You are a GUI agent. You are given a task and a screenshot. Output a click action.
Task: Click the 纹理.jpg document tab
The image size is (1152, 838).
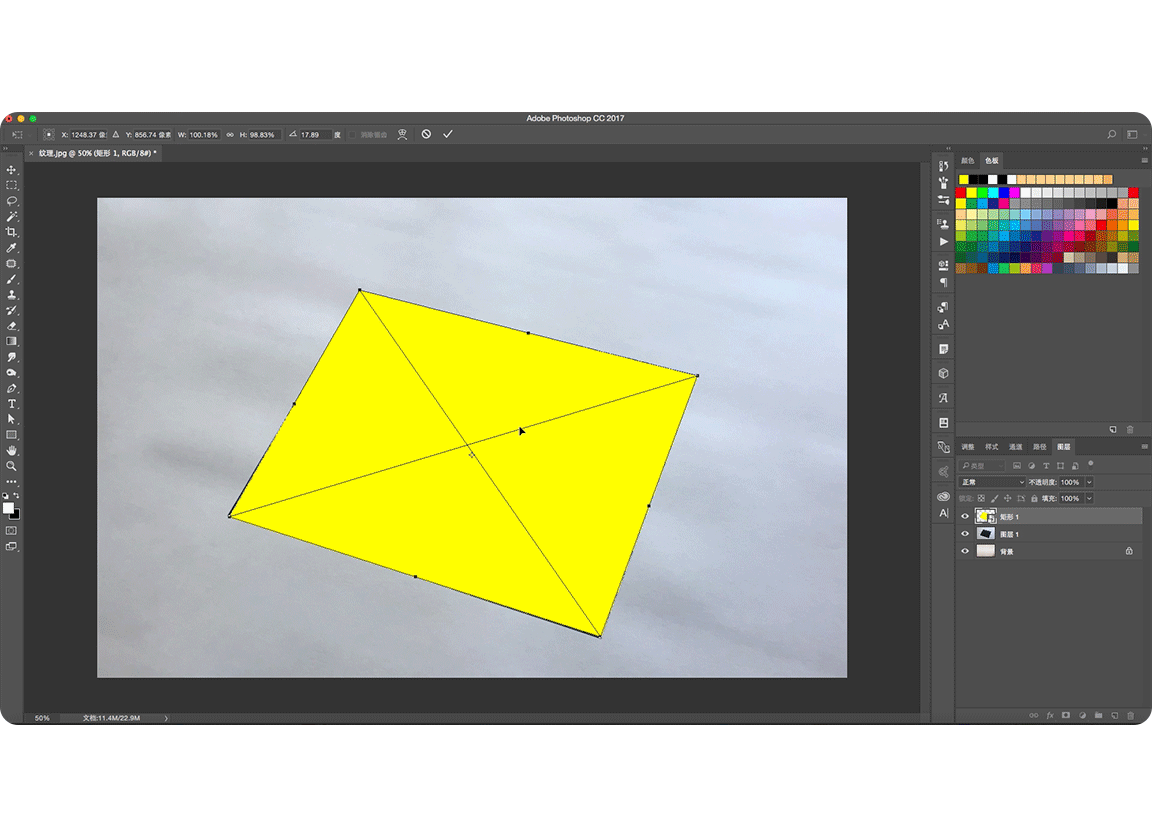[x=97, y=153]
